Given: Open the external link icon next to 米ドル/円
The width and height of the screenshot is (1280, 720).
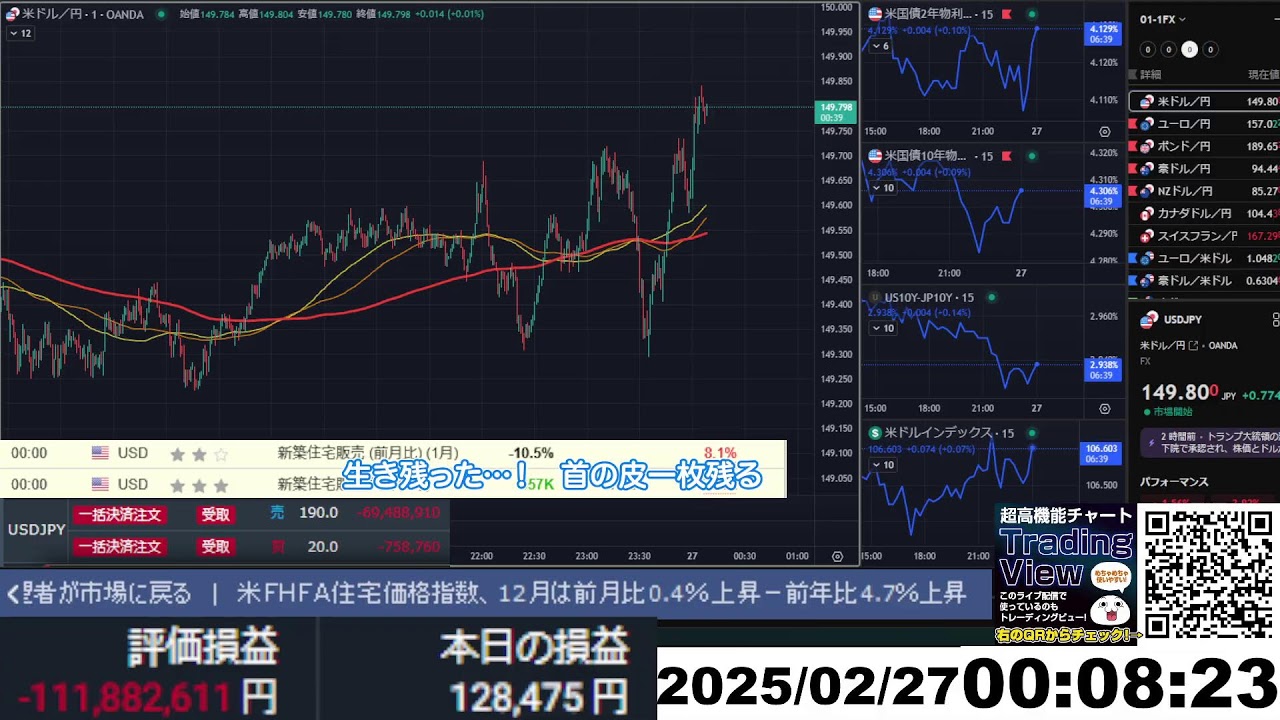Looking at the screenshot, I should pos(1193,345).
